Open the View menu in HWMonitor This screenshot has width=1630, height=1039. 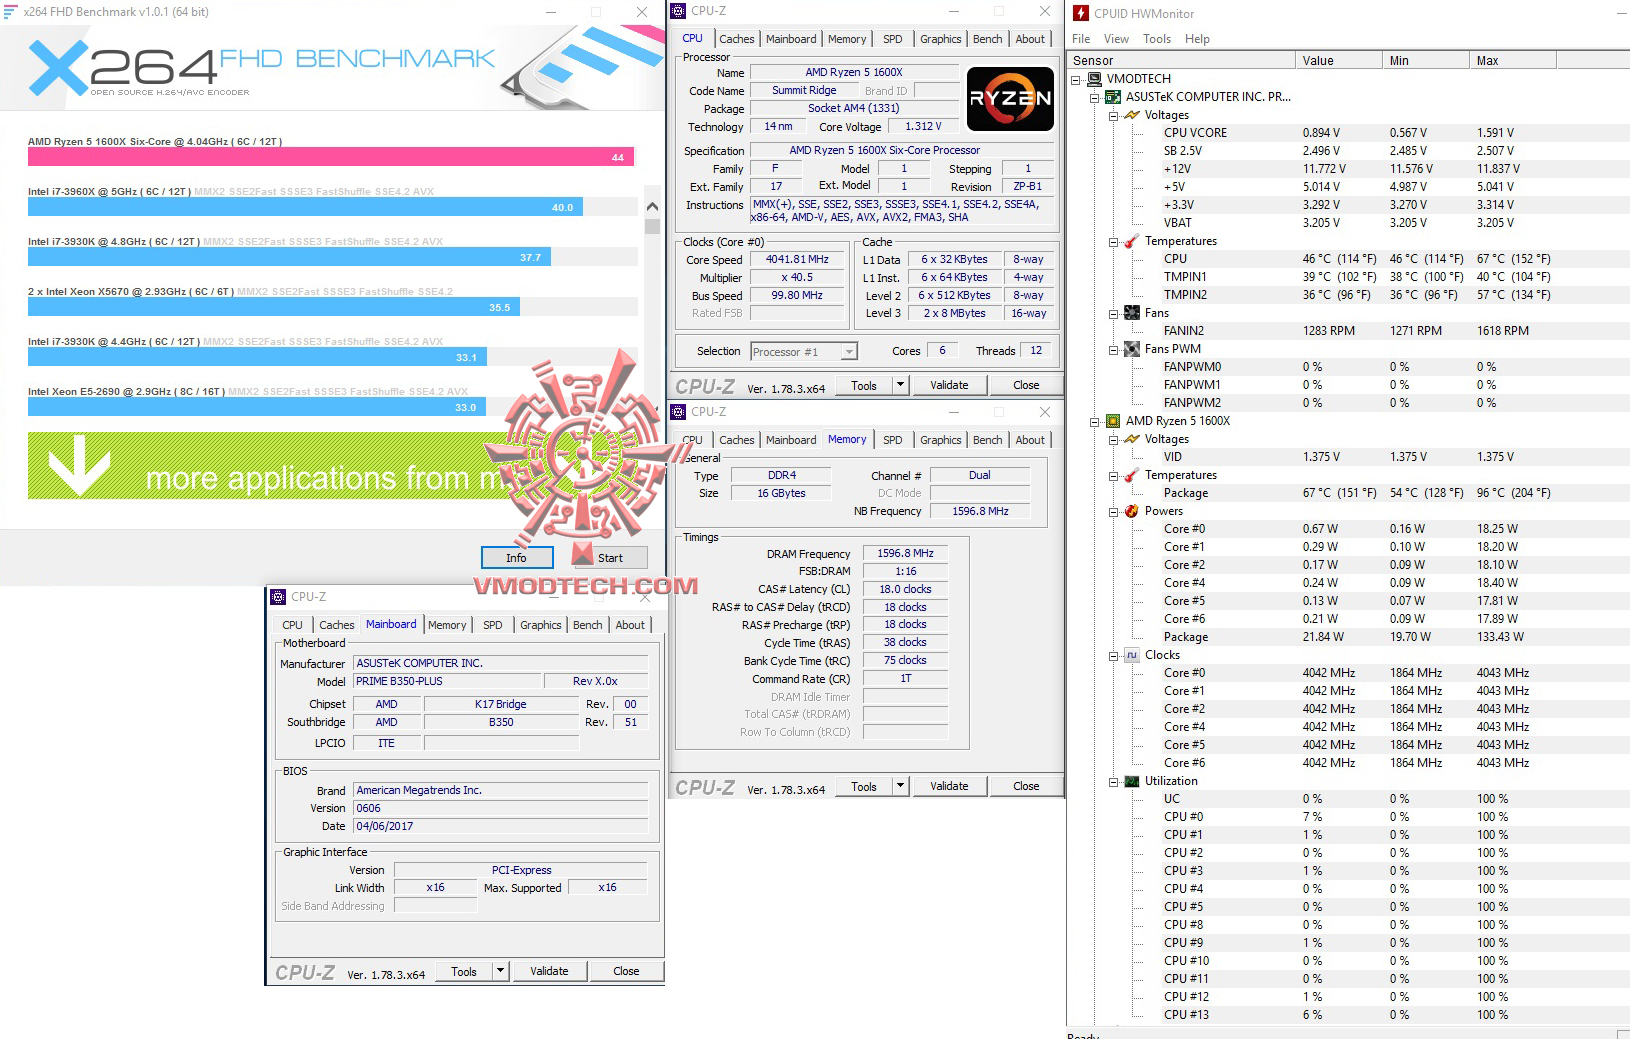1115,39
